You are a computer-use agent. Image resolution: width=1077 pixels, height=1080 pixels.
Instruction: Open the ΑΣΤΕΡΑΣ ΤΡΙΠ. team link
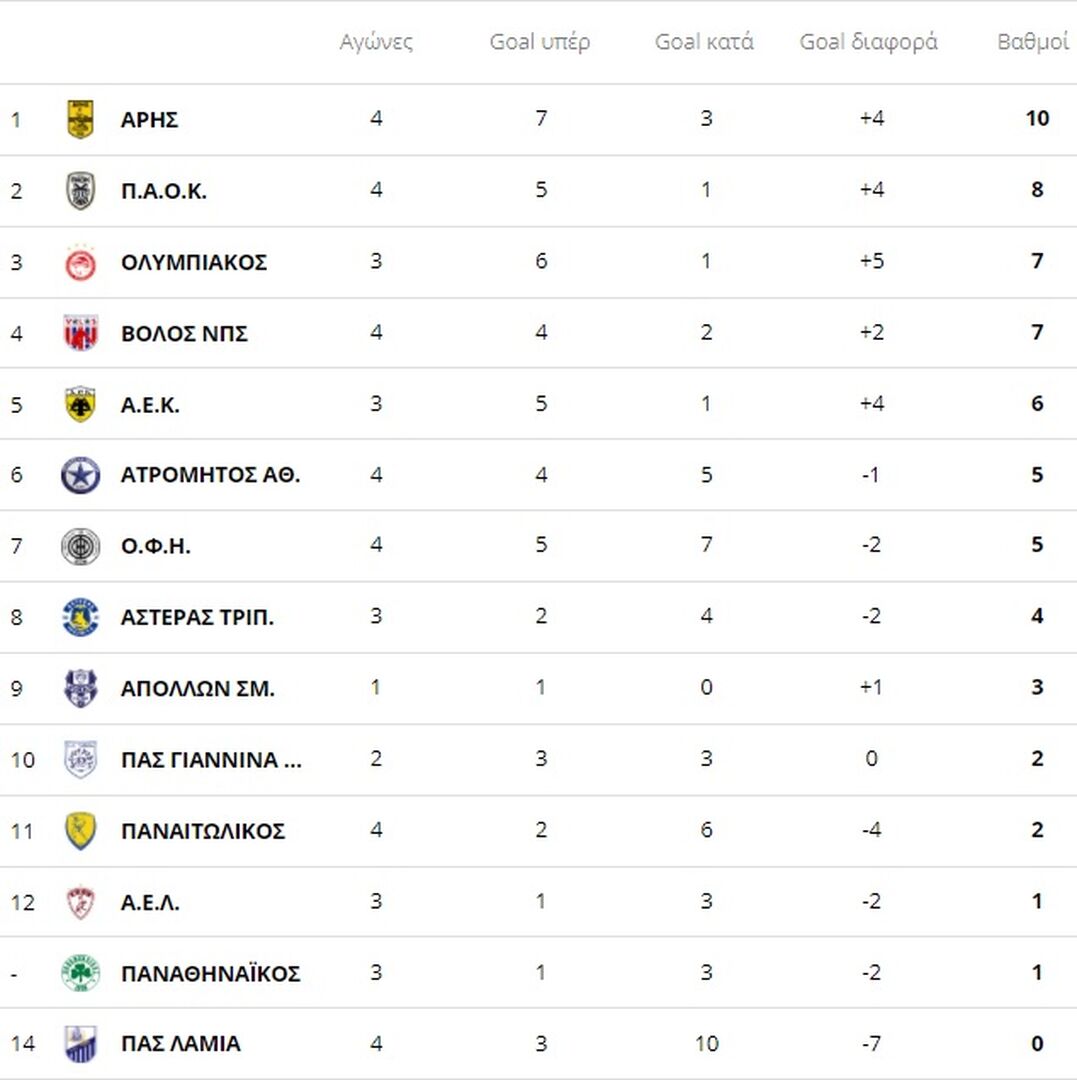[197, 617]
